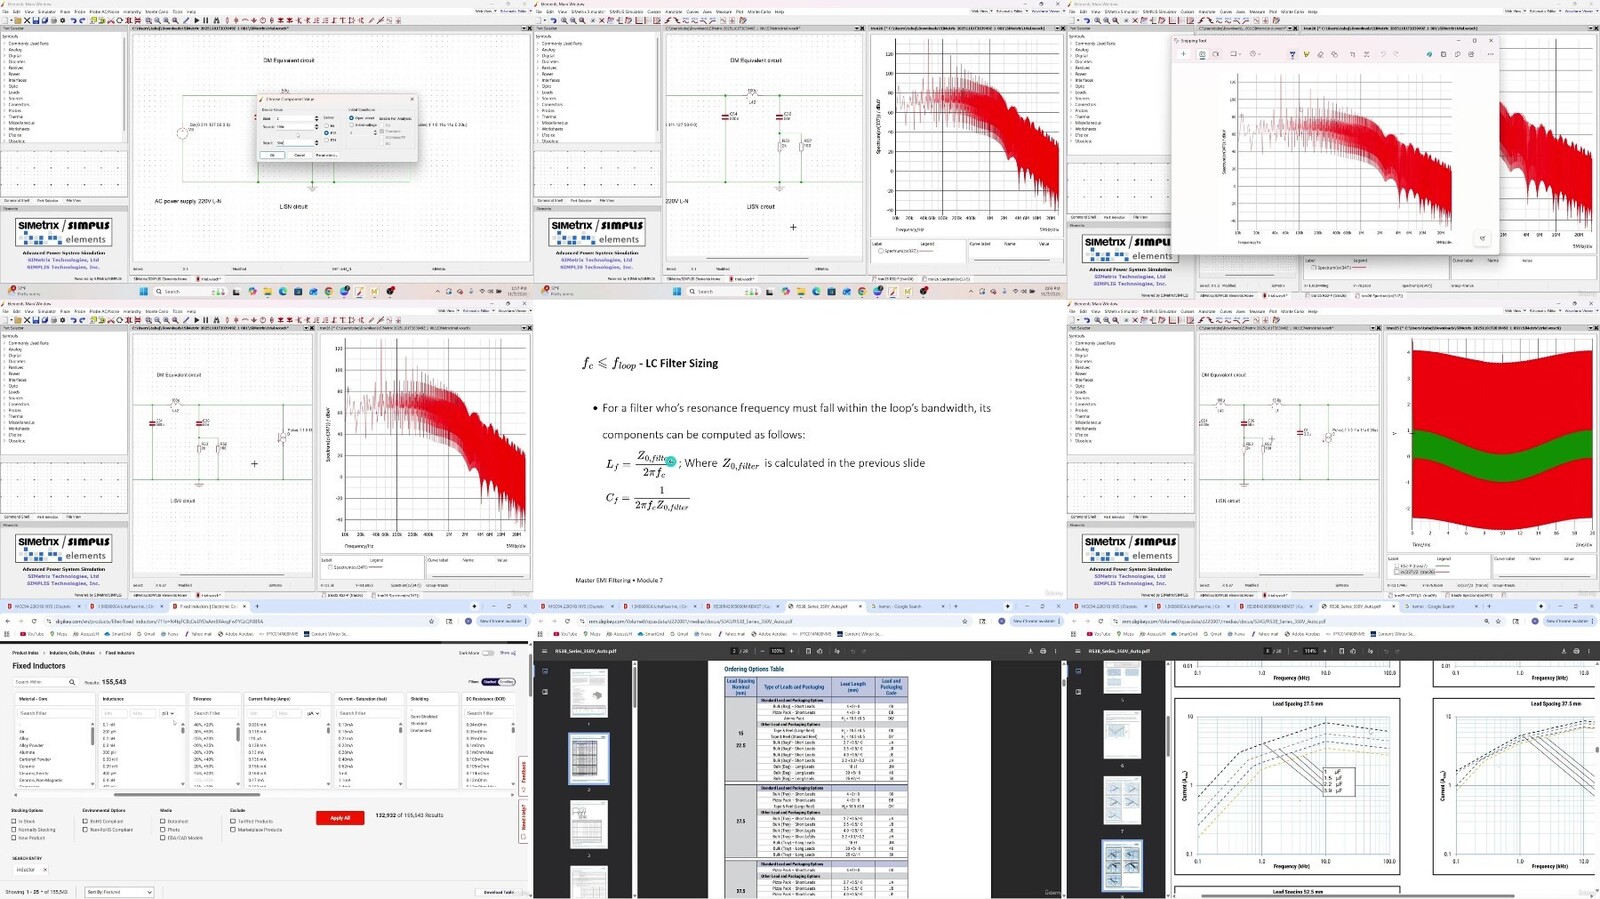The image size is (1600, 899).
Task: Check the In Stock stocking option
Action: click(x=14, y=821)
